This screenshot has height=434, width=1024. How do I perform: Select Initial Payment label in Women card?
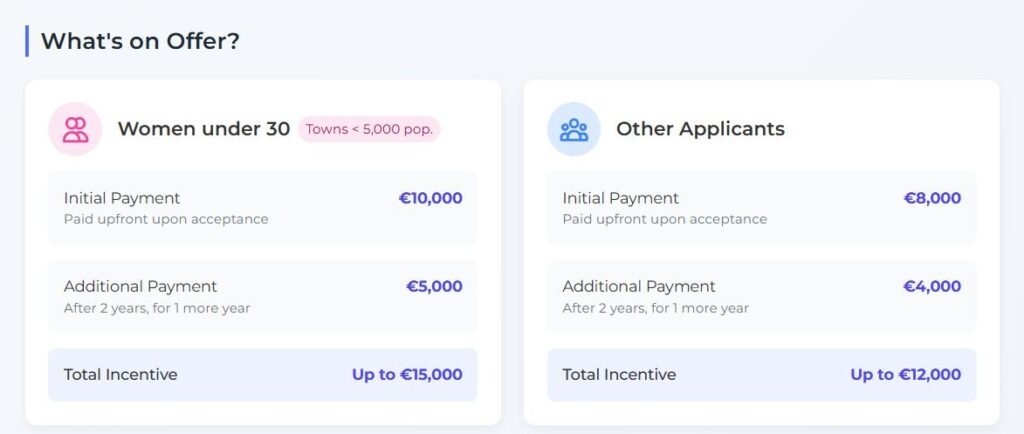(122, 198)
